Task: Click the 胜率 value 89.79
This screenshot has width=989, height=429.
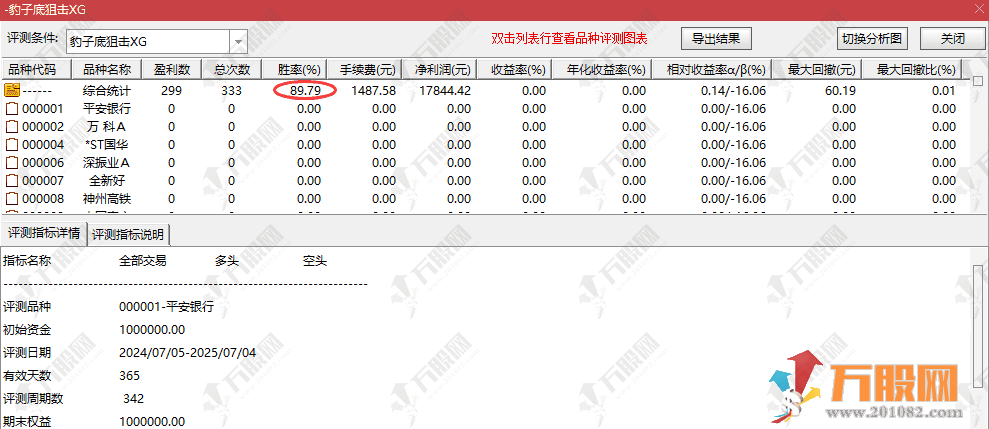Action: (306, 91)
